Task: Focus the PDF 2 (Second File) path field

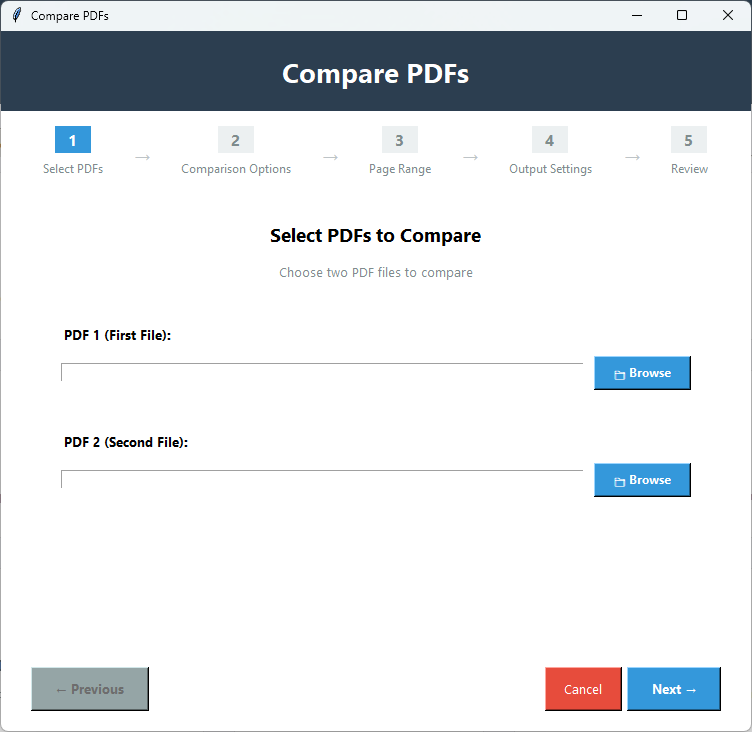Action: click(322, 479)
